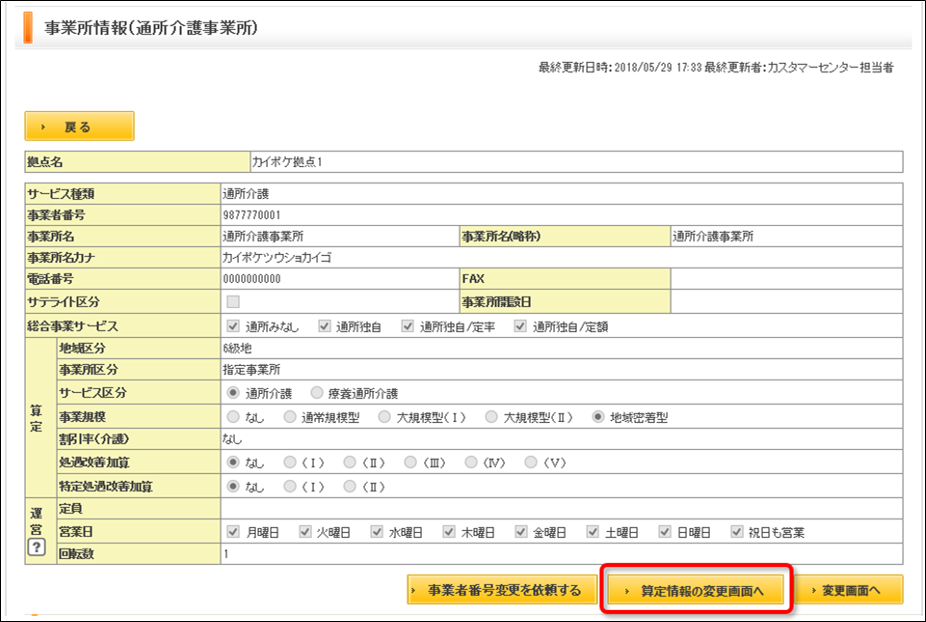The width and height of the screenshot is (926, 622).
Task: Click the 地域区分 value 6級地
Action: click(x=237, y=349)
